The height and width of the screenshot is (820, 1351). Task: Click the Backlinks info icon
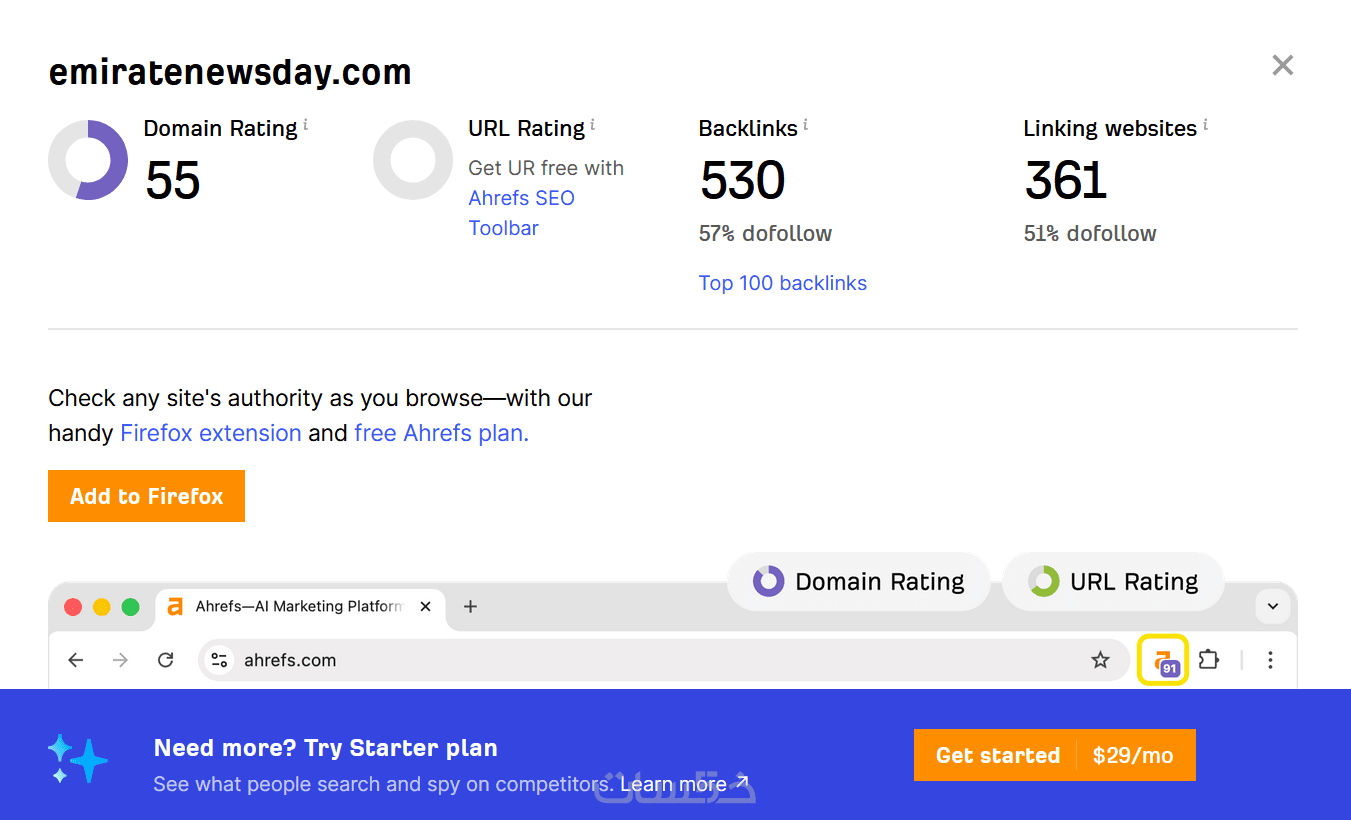[806, 125]
